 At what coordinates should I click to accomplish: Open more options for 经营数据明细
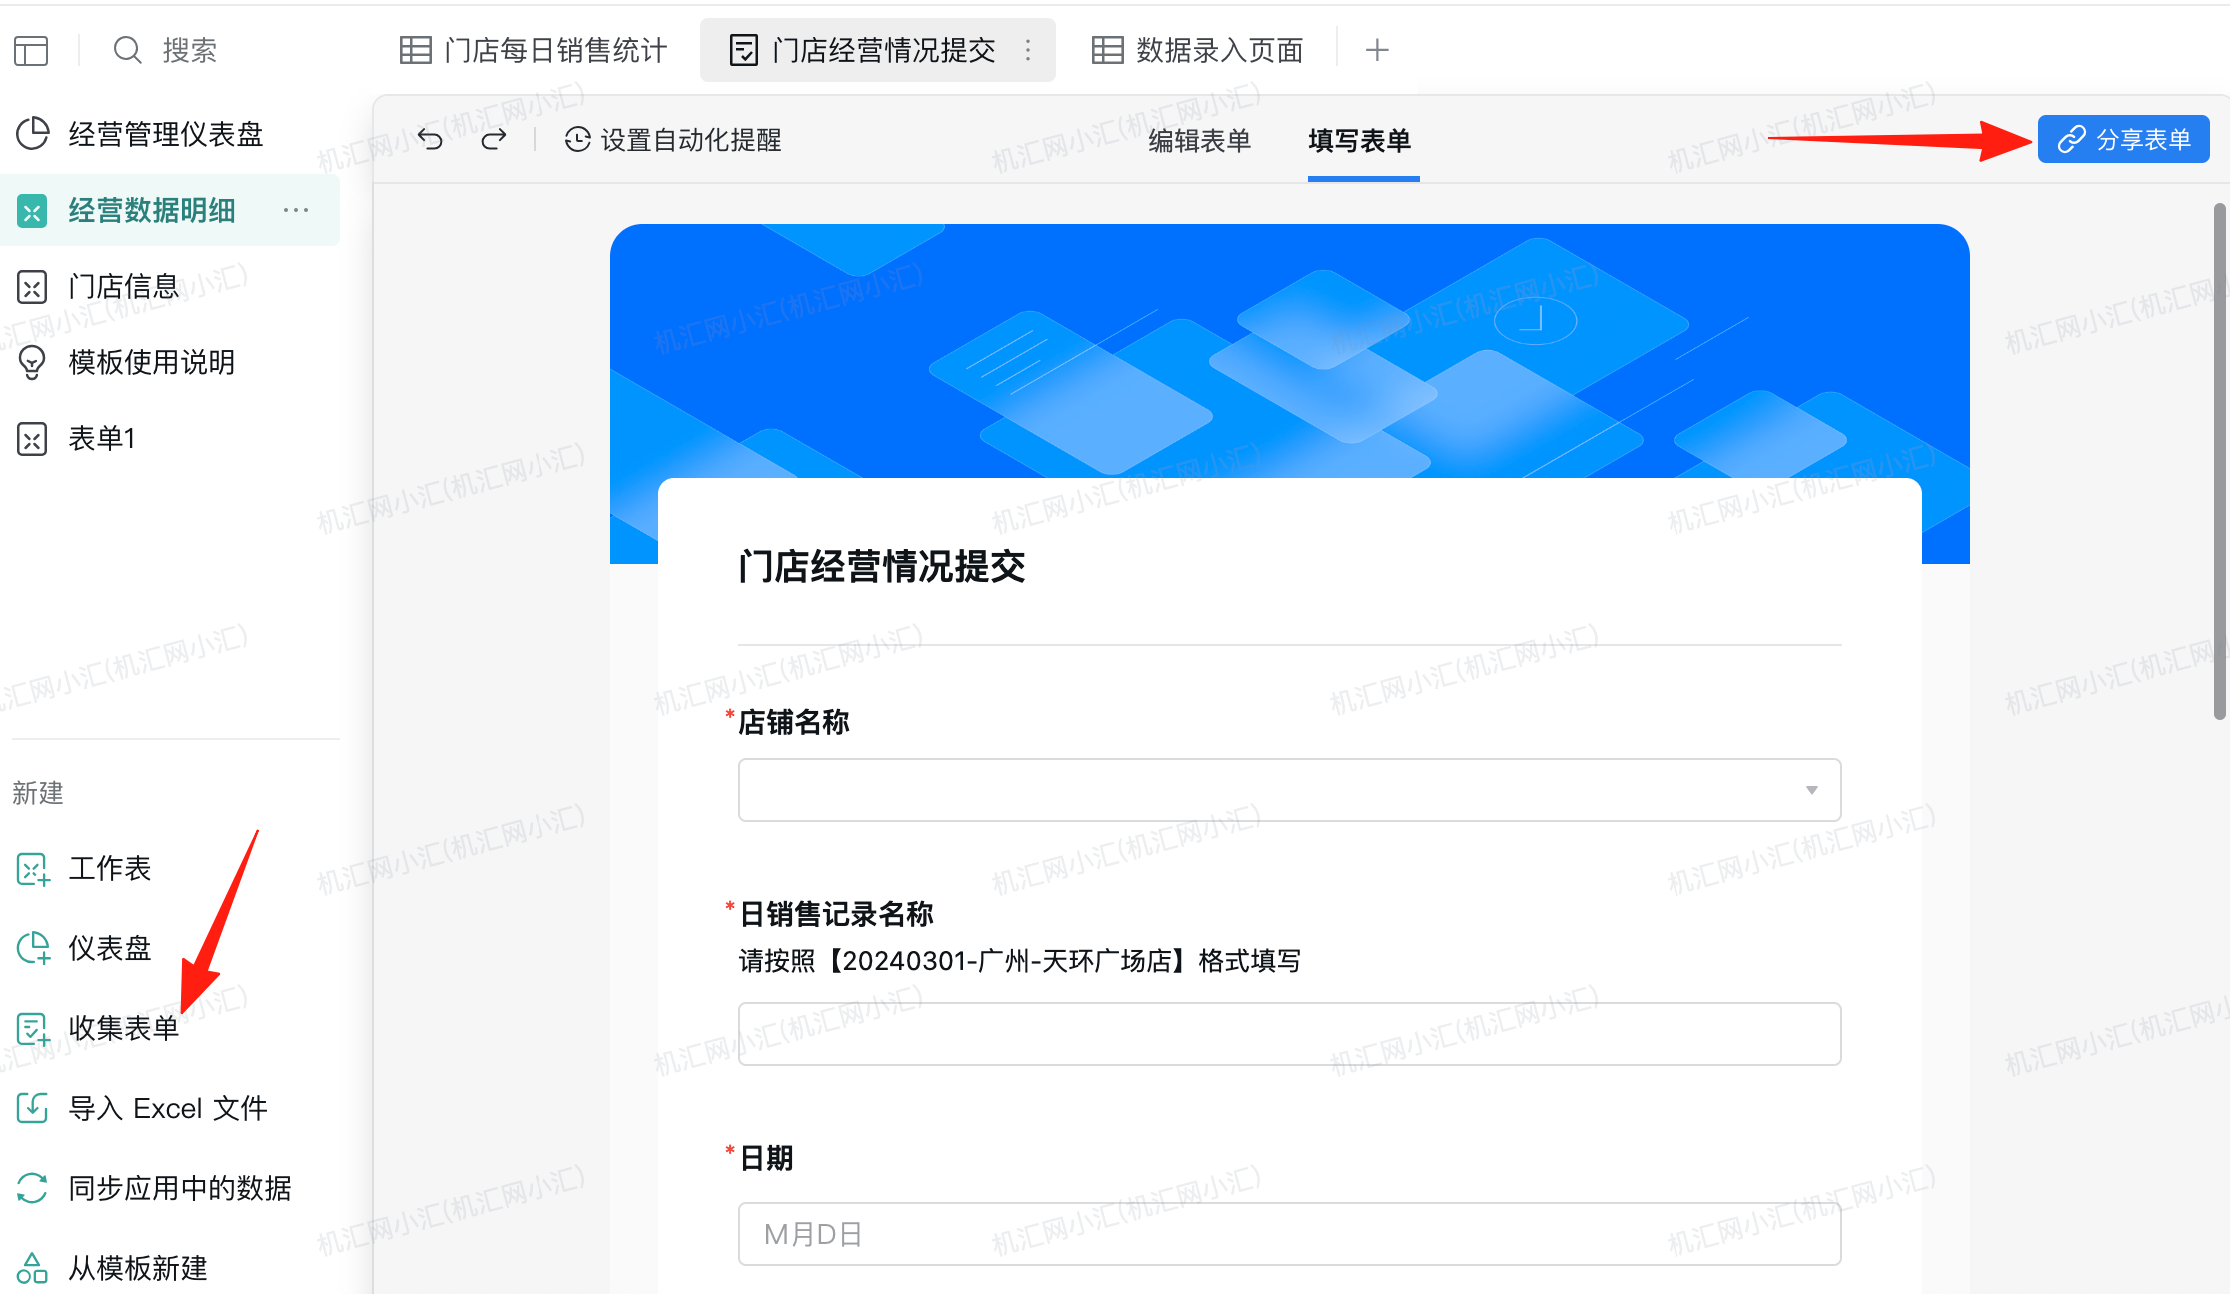coord(296,210)
